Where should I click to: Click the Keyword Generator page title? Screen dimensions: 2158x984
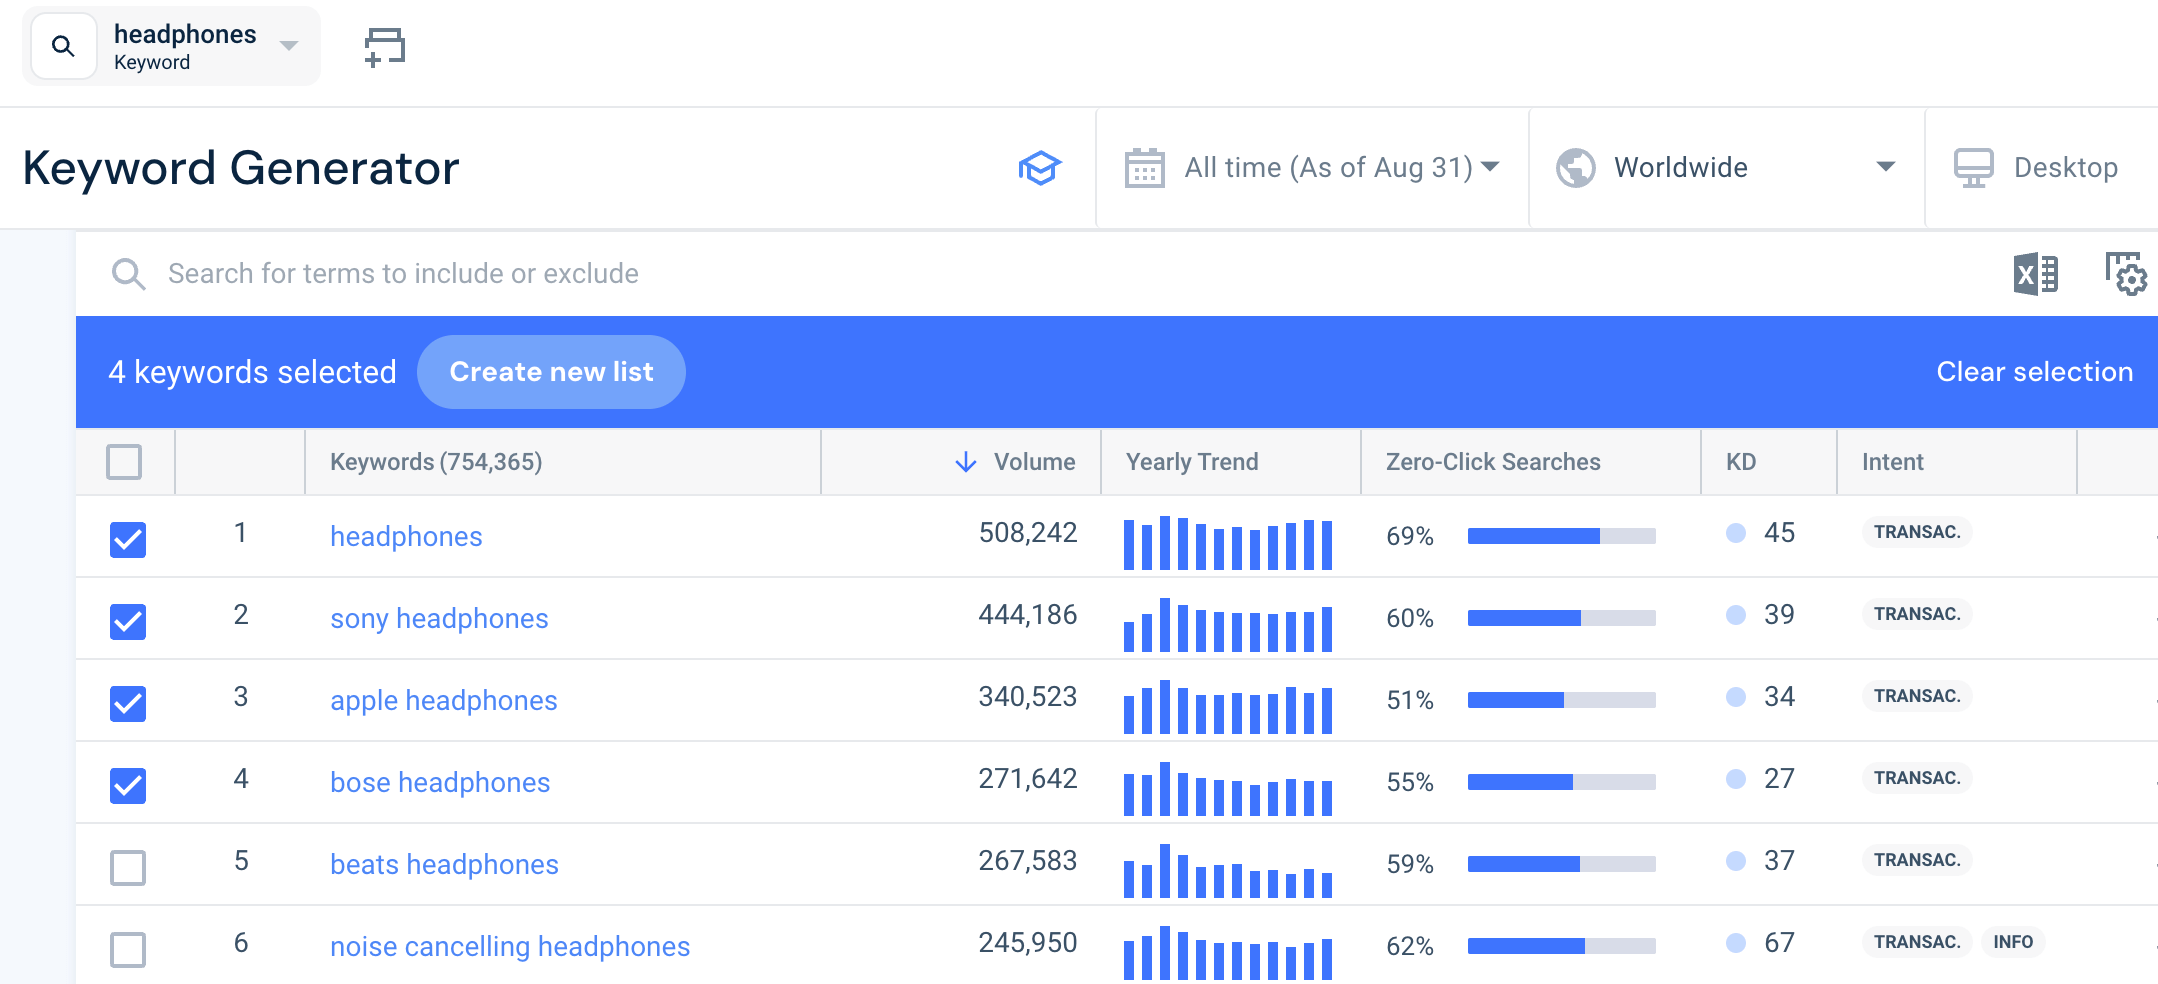(241, 168)
